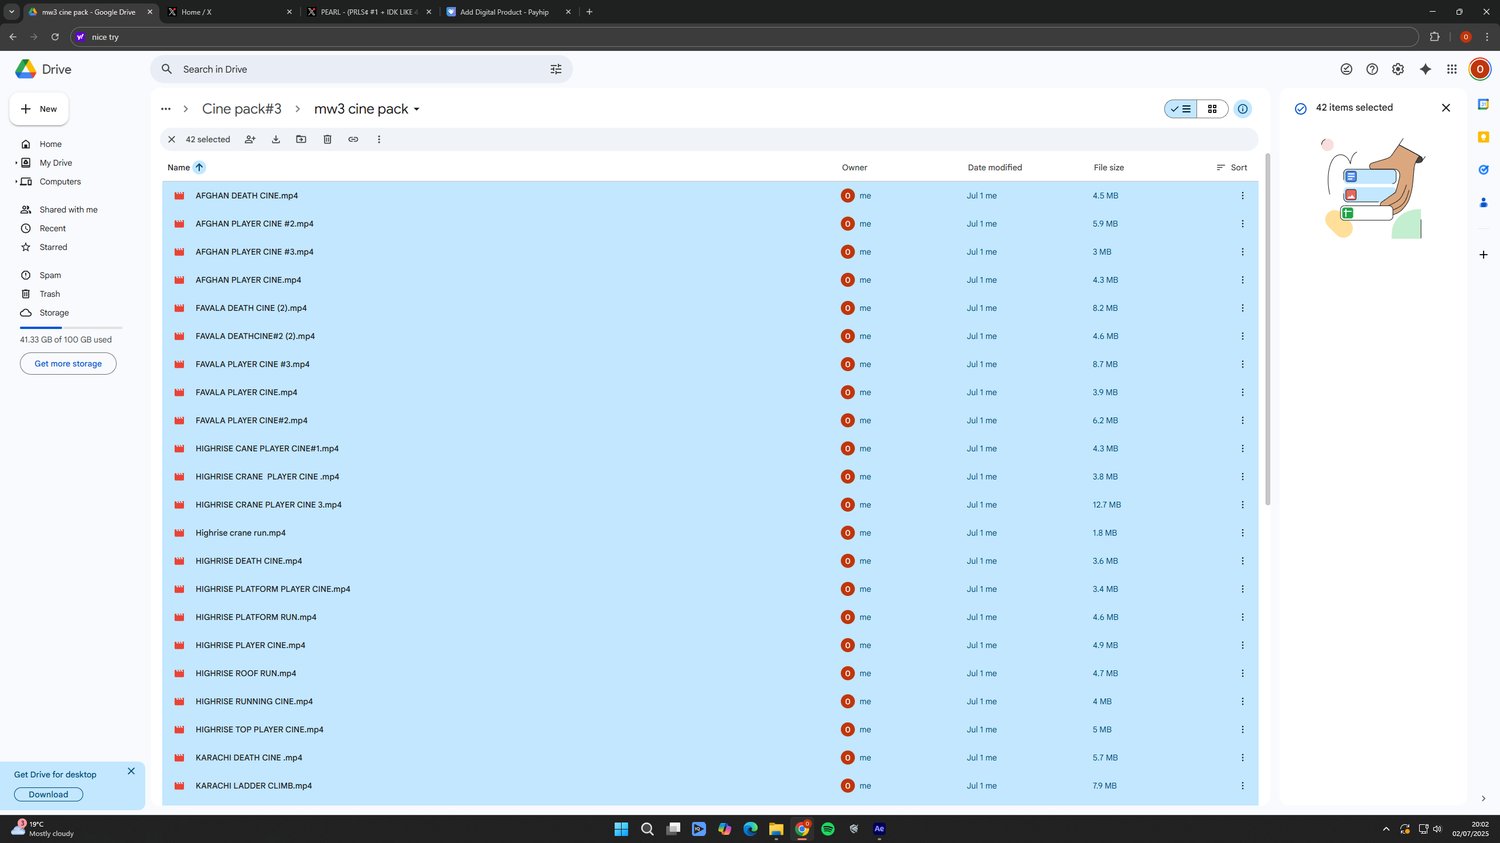
Task: Hide the side panel with chevron
Action: pos(1483,798)
